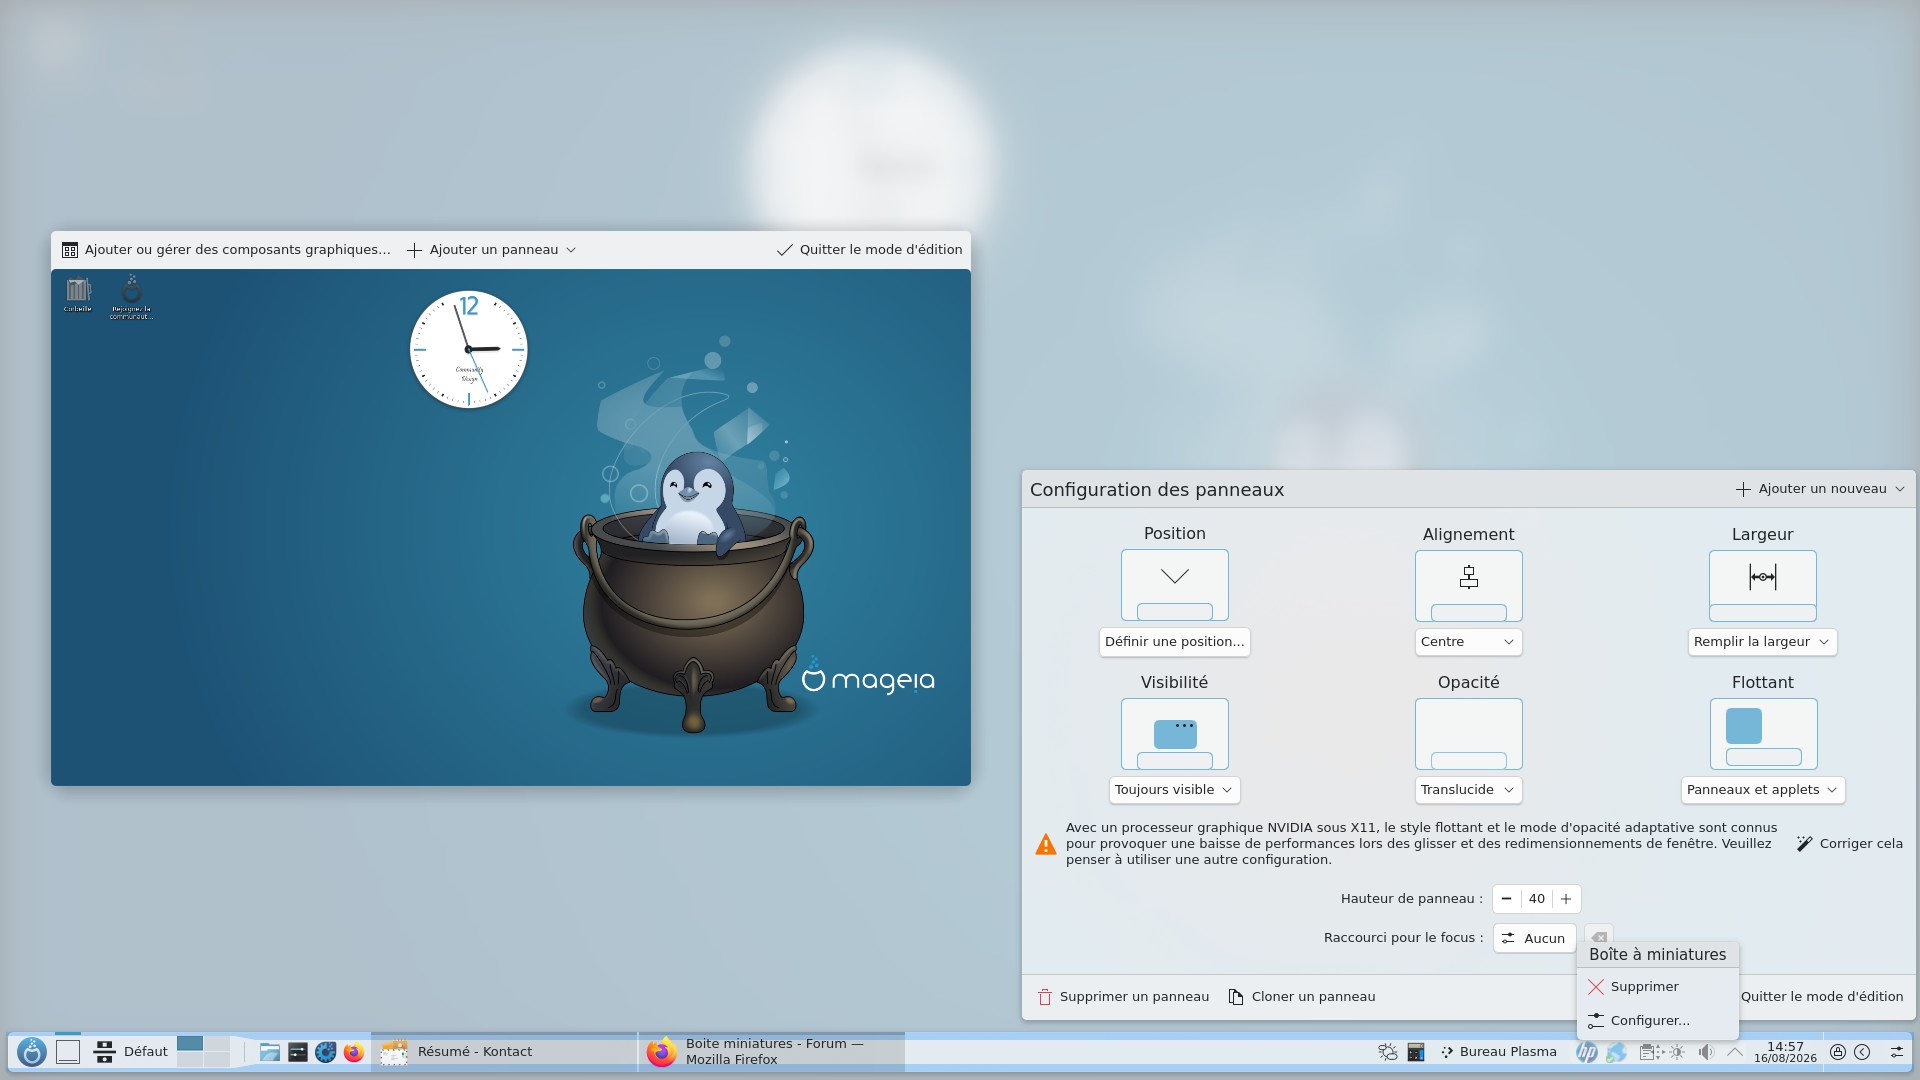Click Quitter le mode d'édition in the top toolbar
Screen dimensions: 1920x1080
point(869,250)
